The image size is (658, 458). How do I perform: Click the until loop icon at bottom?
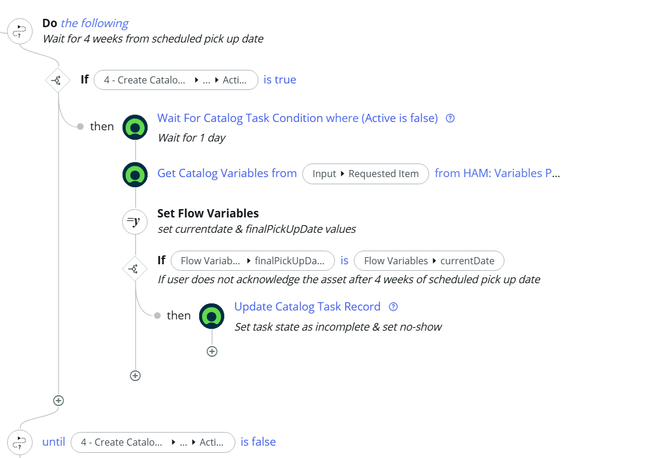click(19, 442)
